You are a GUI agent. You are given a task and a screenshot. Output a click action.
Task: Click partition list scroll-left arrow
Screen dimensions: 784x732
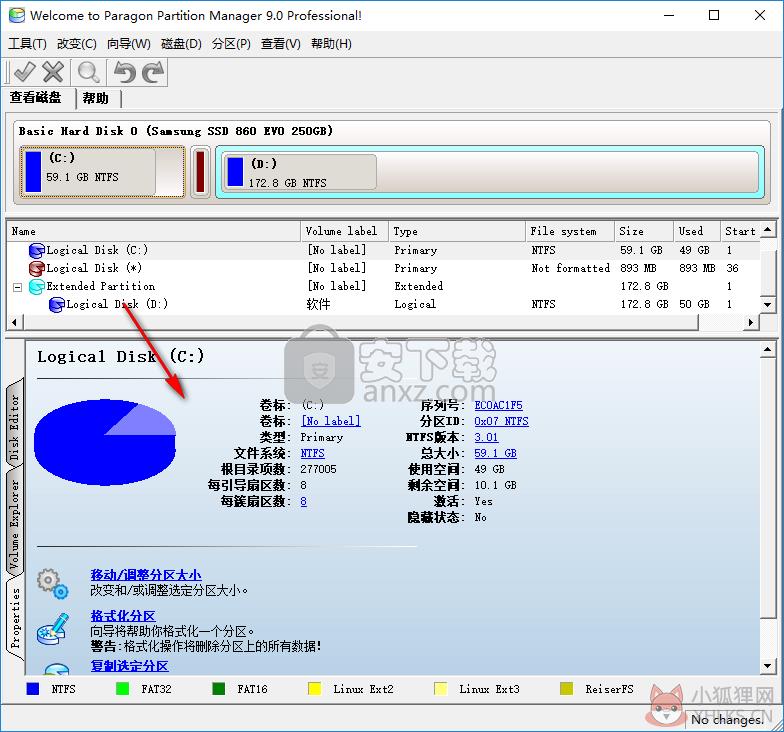[14, 322]
